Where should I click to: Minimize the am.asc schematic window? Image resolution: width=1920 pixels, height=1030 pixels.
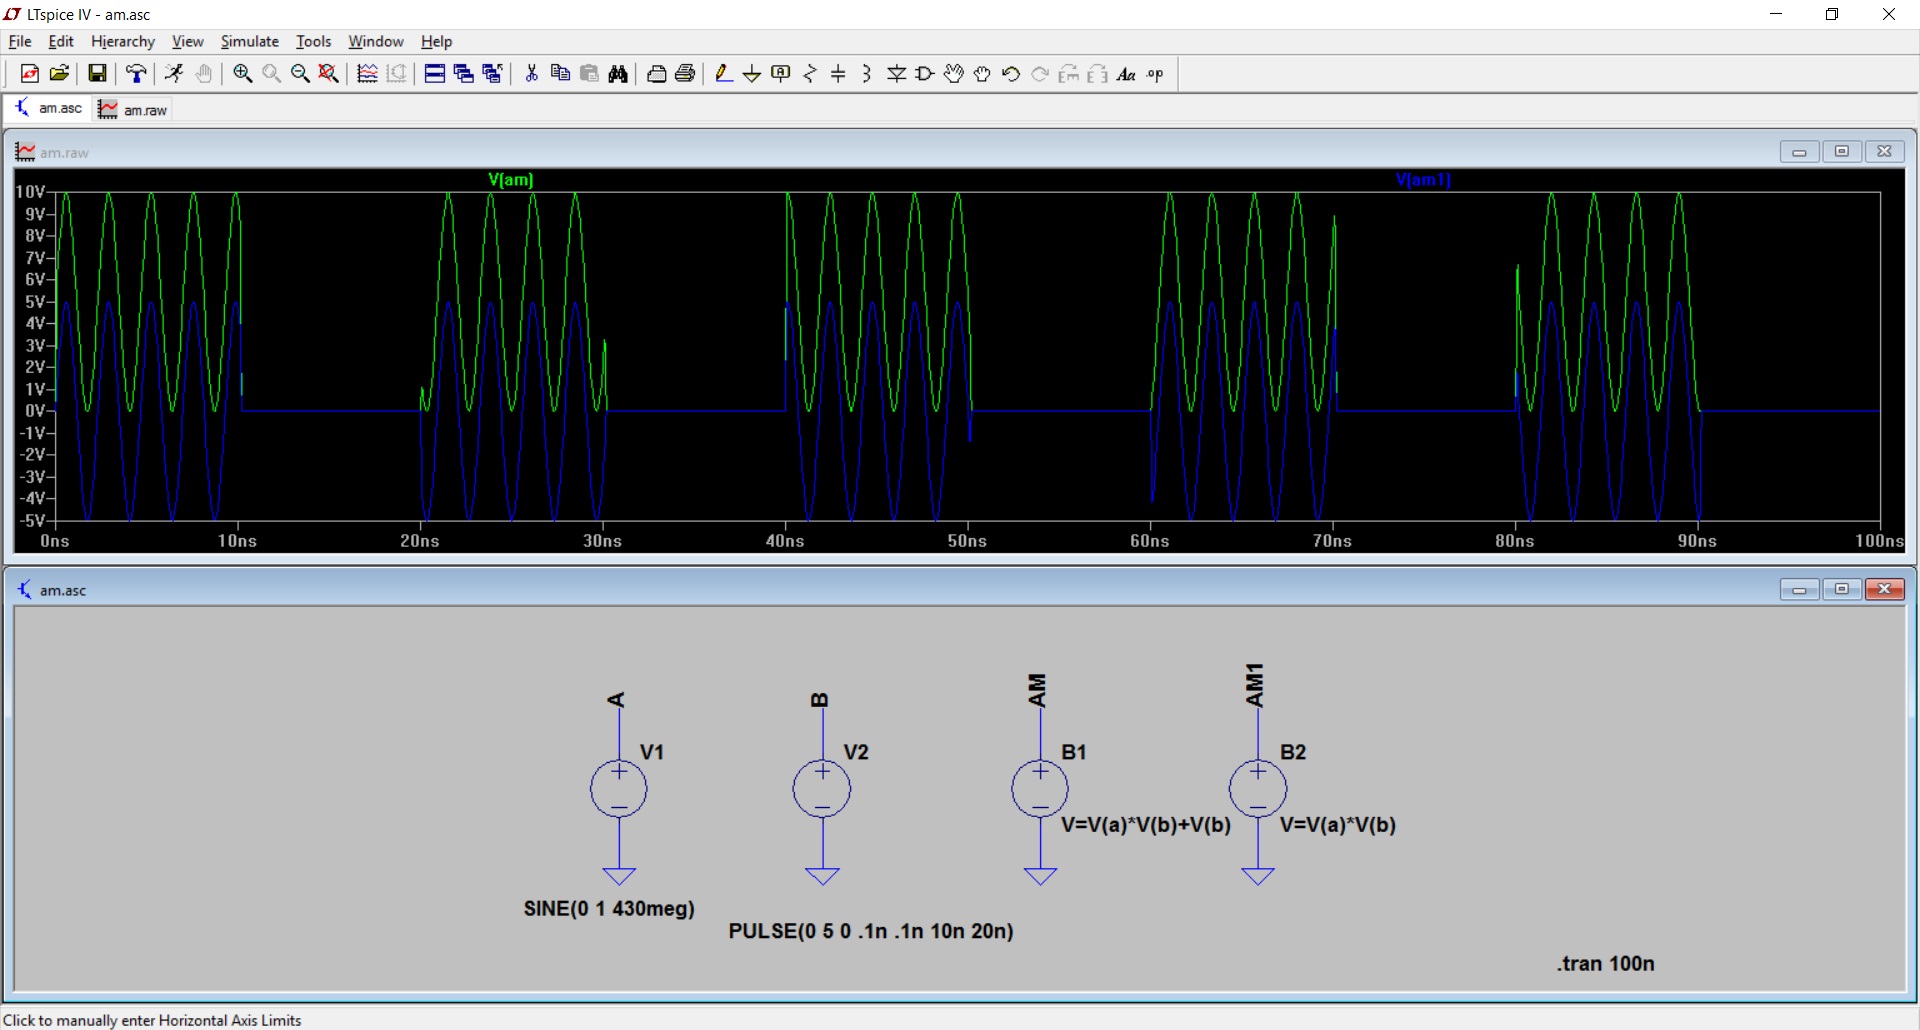coord(1800,589)
